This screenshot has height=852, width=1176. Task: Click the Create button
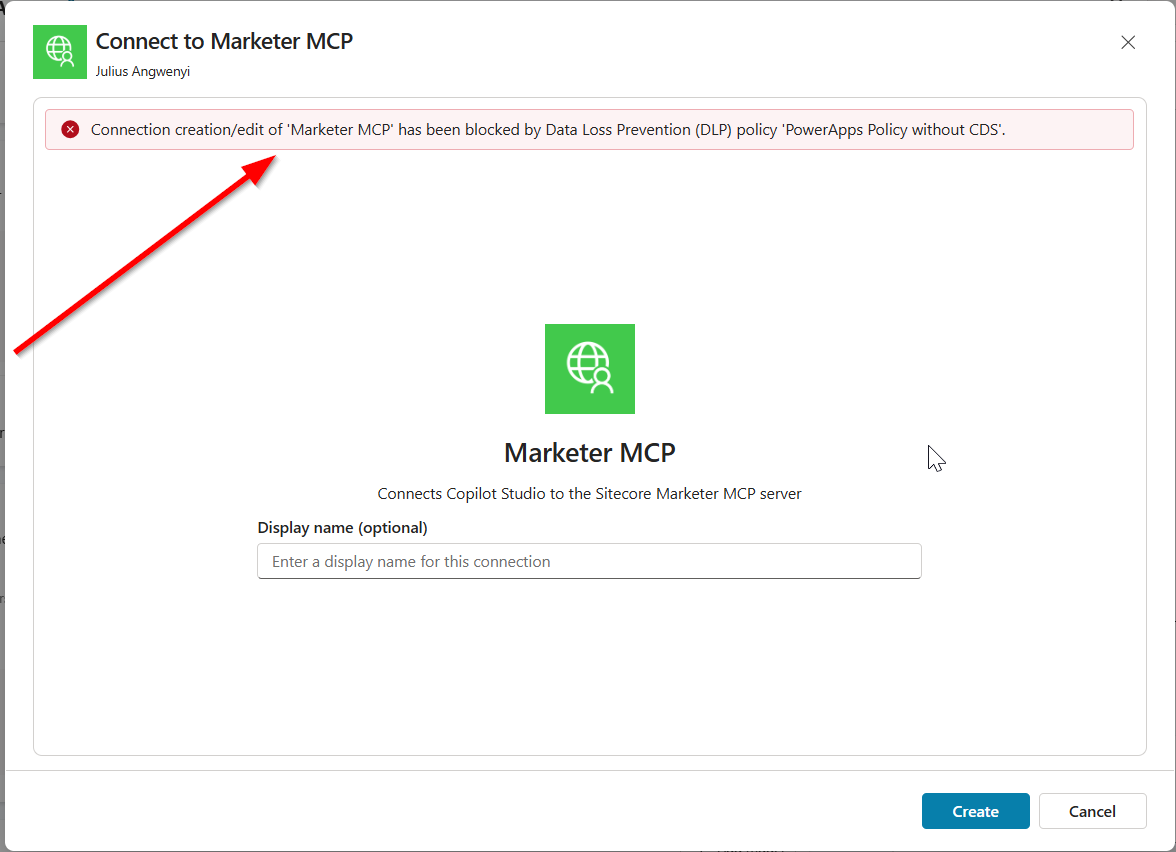click(975, 811)
